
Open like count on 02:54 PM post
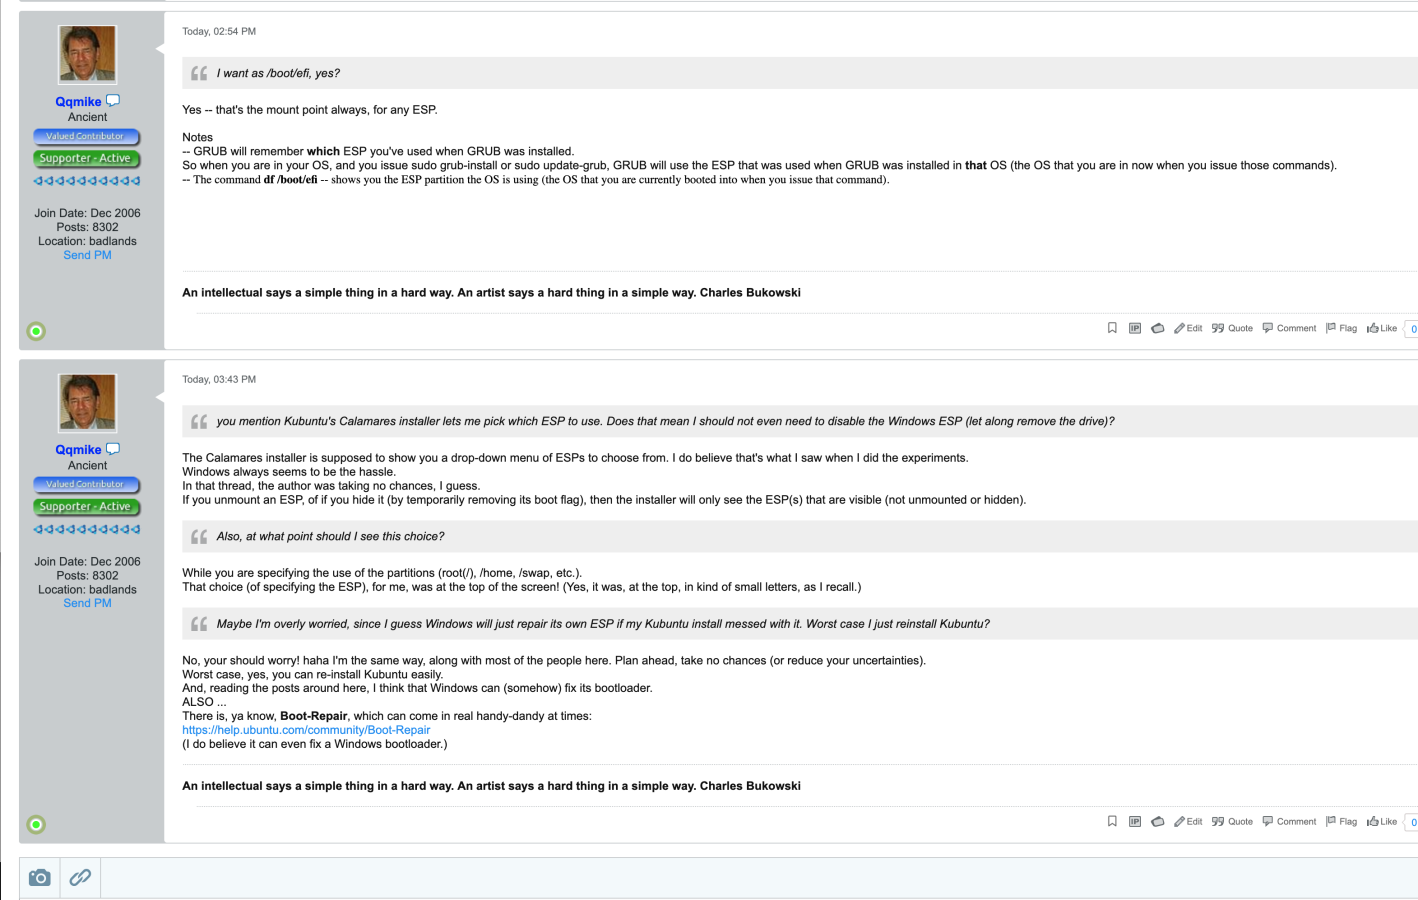click(x=1412, y=329)
